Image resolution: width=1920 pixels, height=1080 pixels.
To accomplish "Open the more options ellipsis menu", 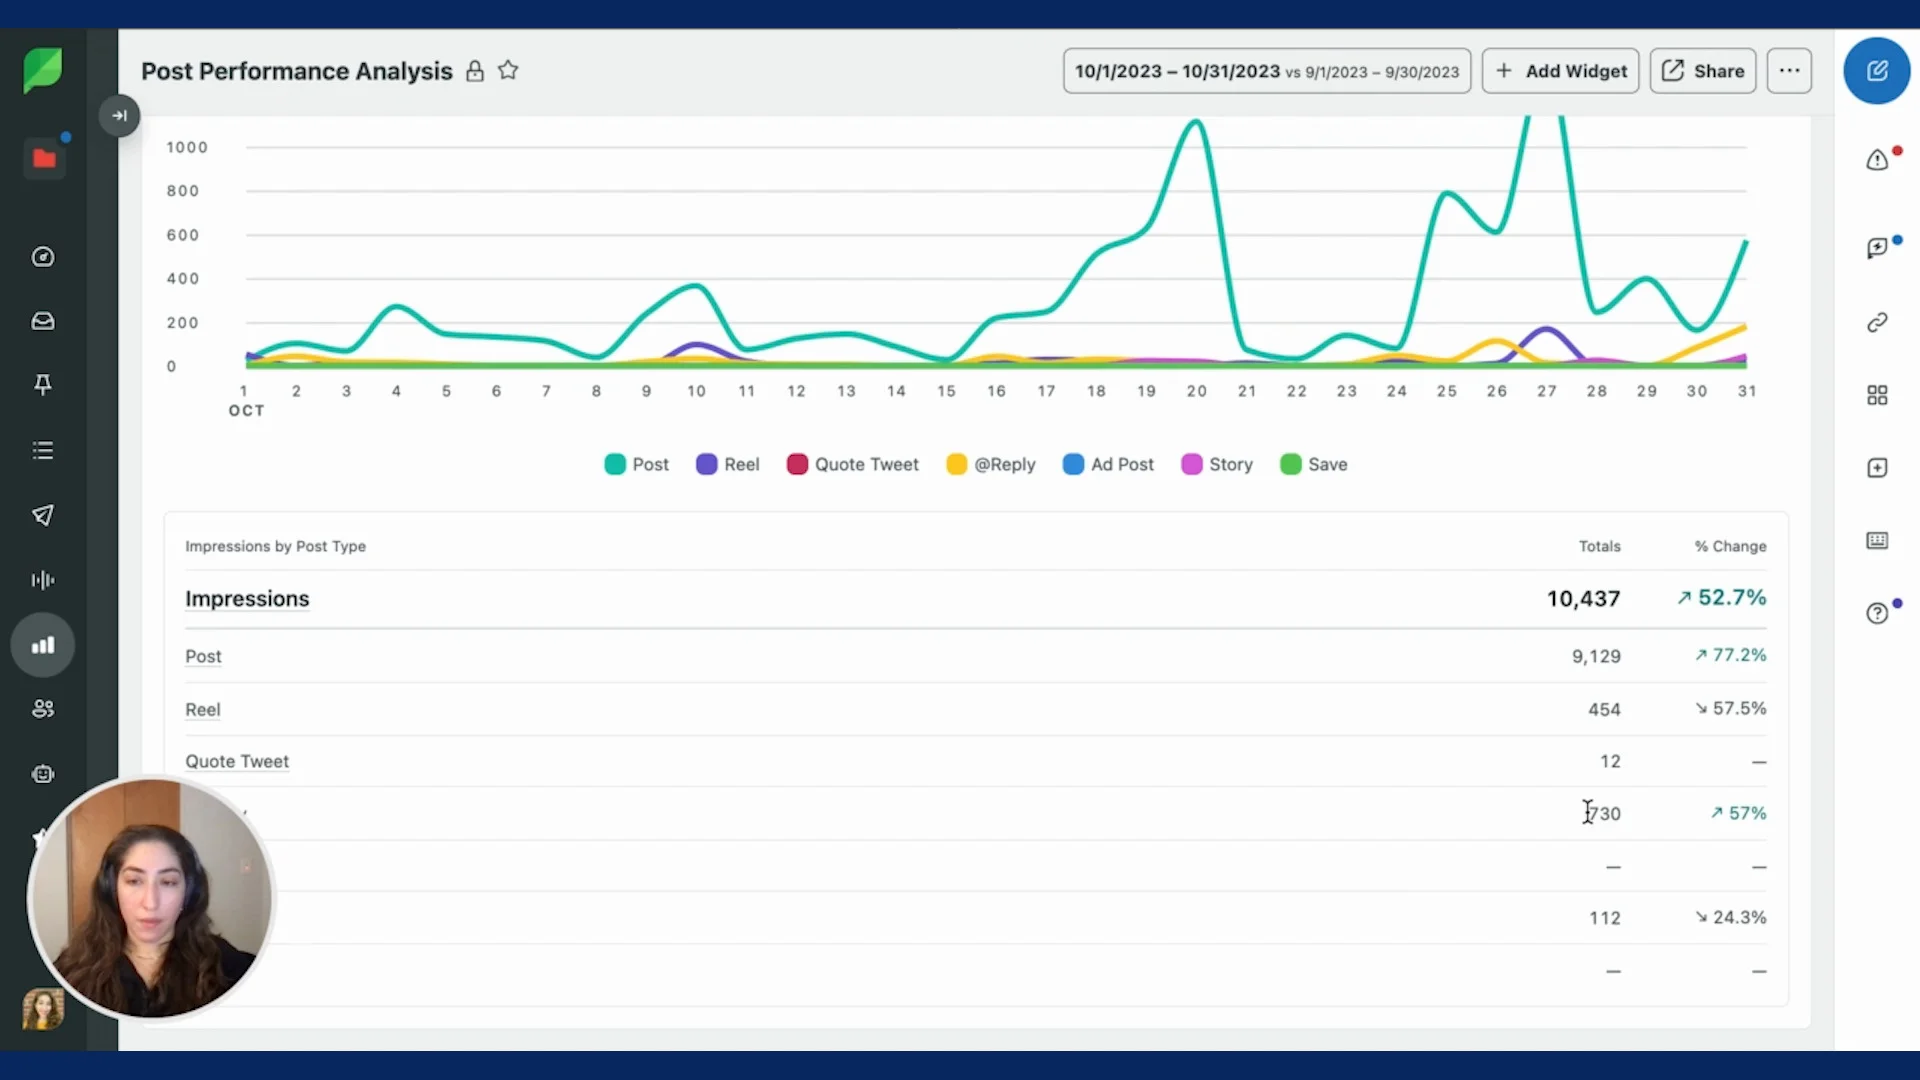I will [x=1789, y=71].
